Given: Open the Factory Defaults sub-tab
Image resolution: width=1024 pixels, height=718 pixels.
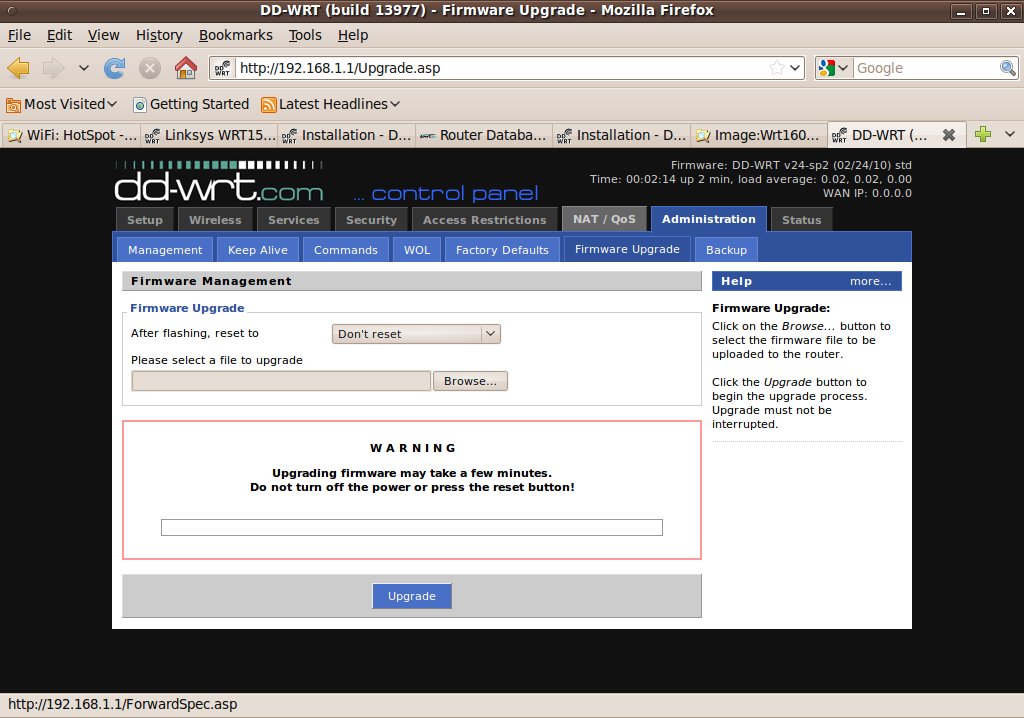Looking at the screenshot, I should tap(502, 250).
